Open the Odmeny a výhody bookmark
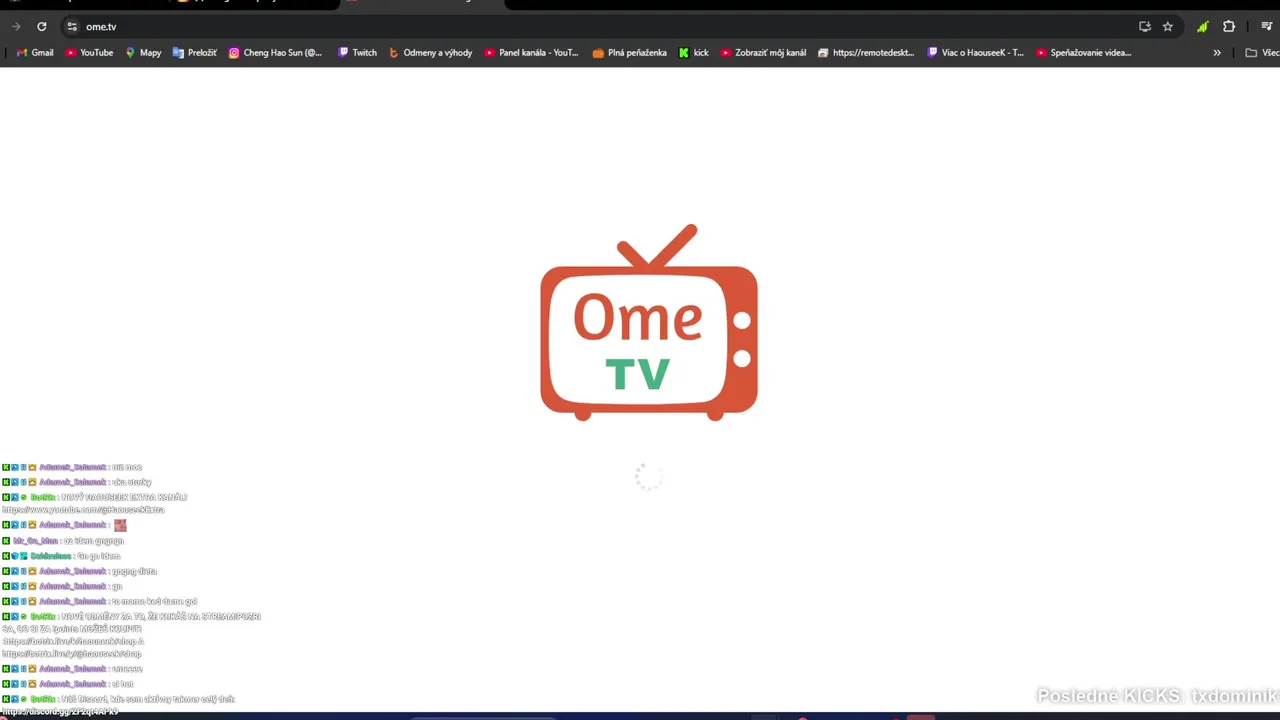This screenshot has height=720, width=1280. click(x=430, y=53)
